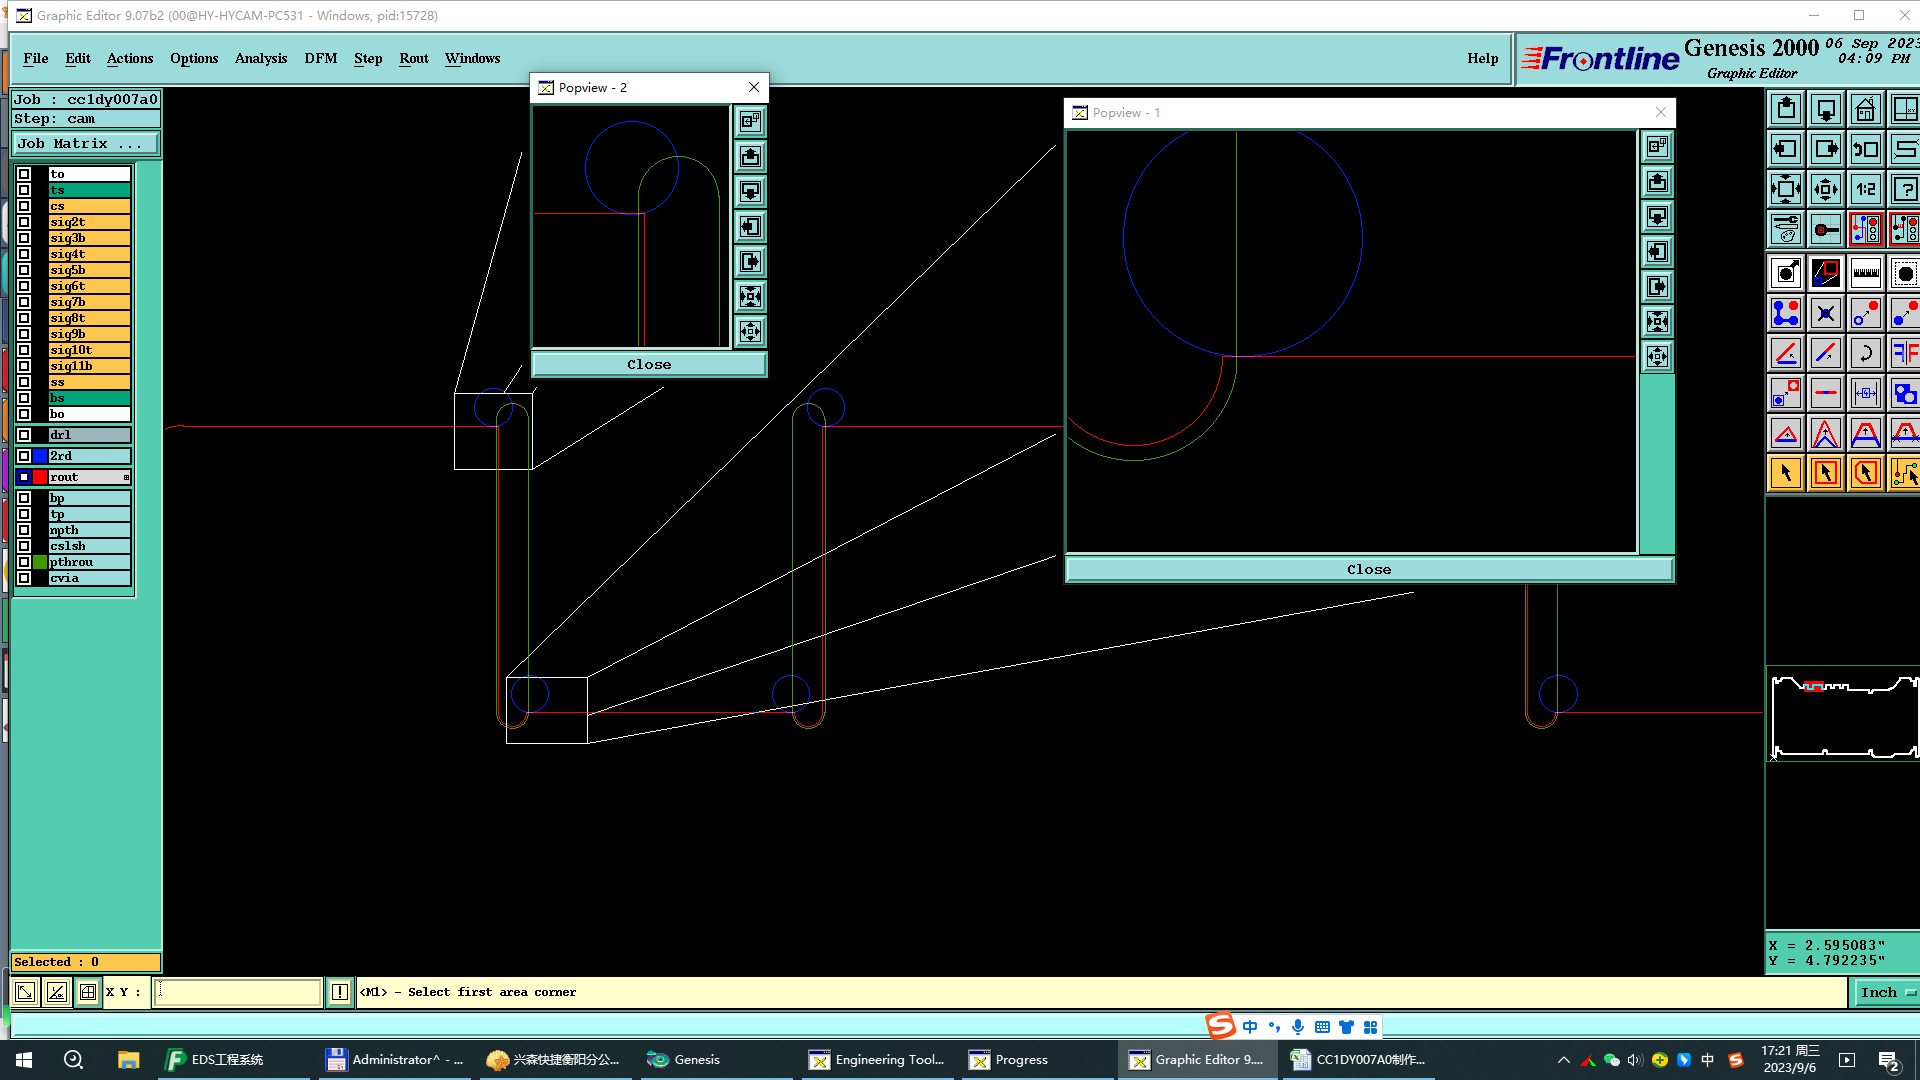
Task: Click the 1:2 zoom icon
Action: point(1865,189)
